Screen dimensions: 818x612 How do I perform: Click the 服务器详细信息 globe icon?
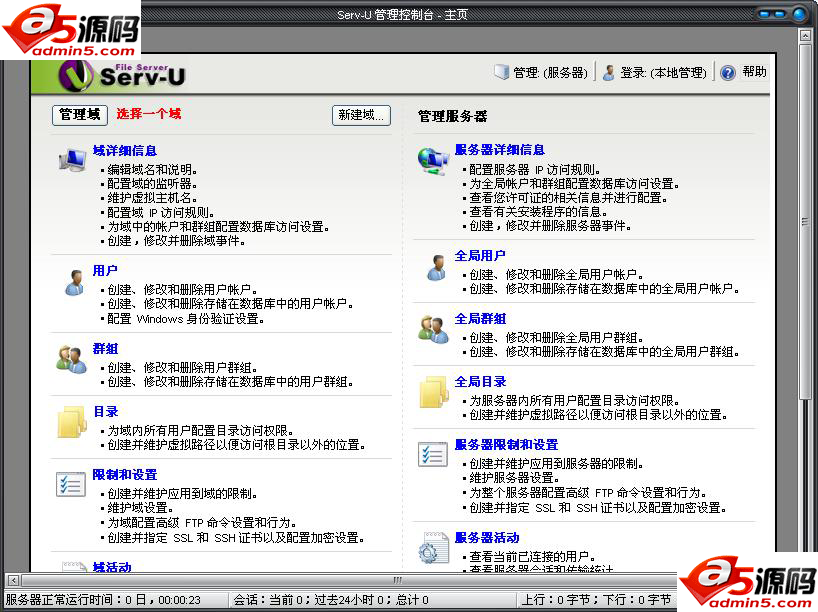click(433, 161)
